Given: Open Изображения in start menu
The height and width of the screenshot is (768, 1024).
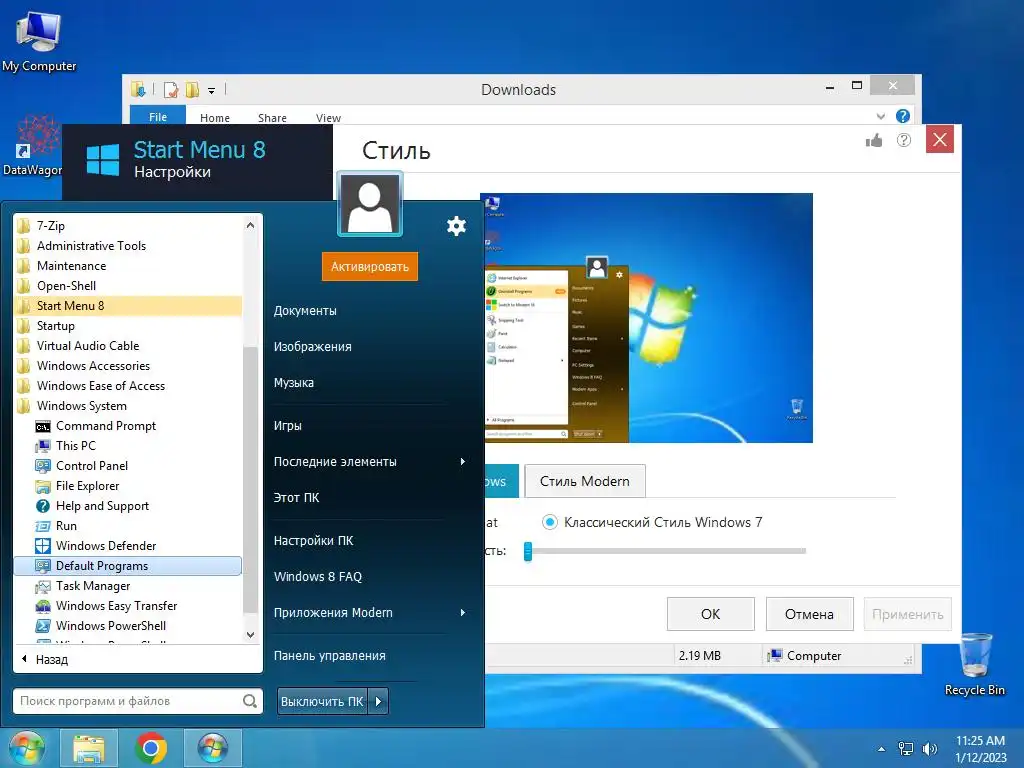Looking at the screenshot, I should tap(312, 347).
